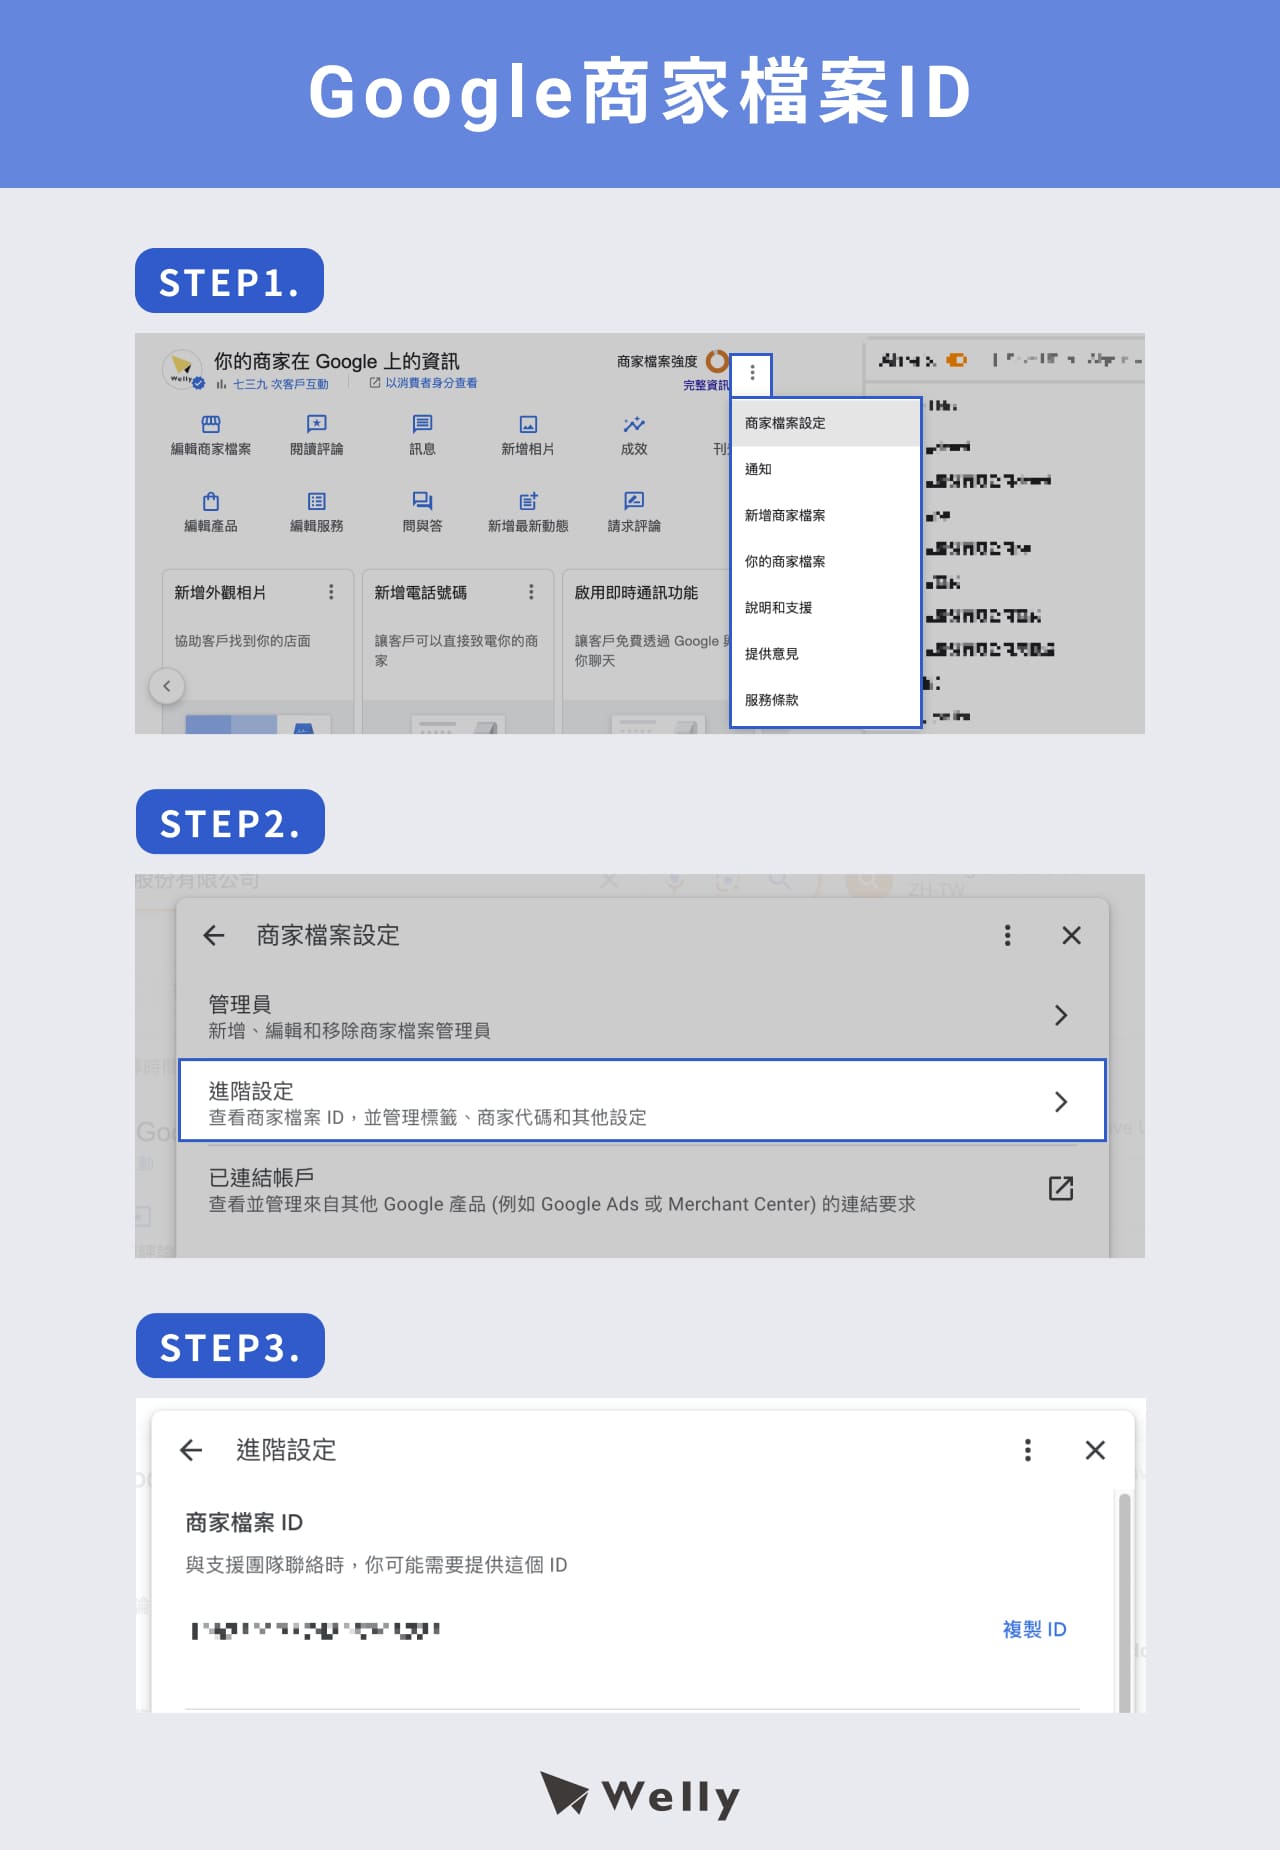The width and height of the screenshot is (1280, 1850).
Task: Open the 已連結帳戶 settings row
Action: (642, 1190)
